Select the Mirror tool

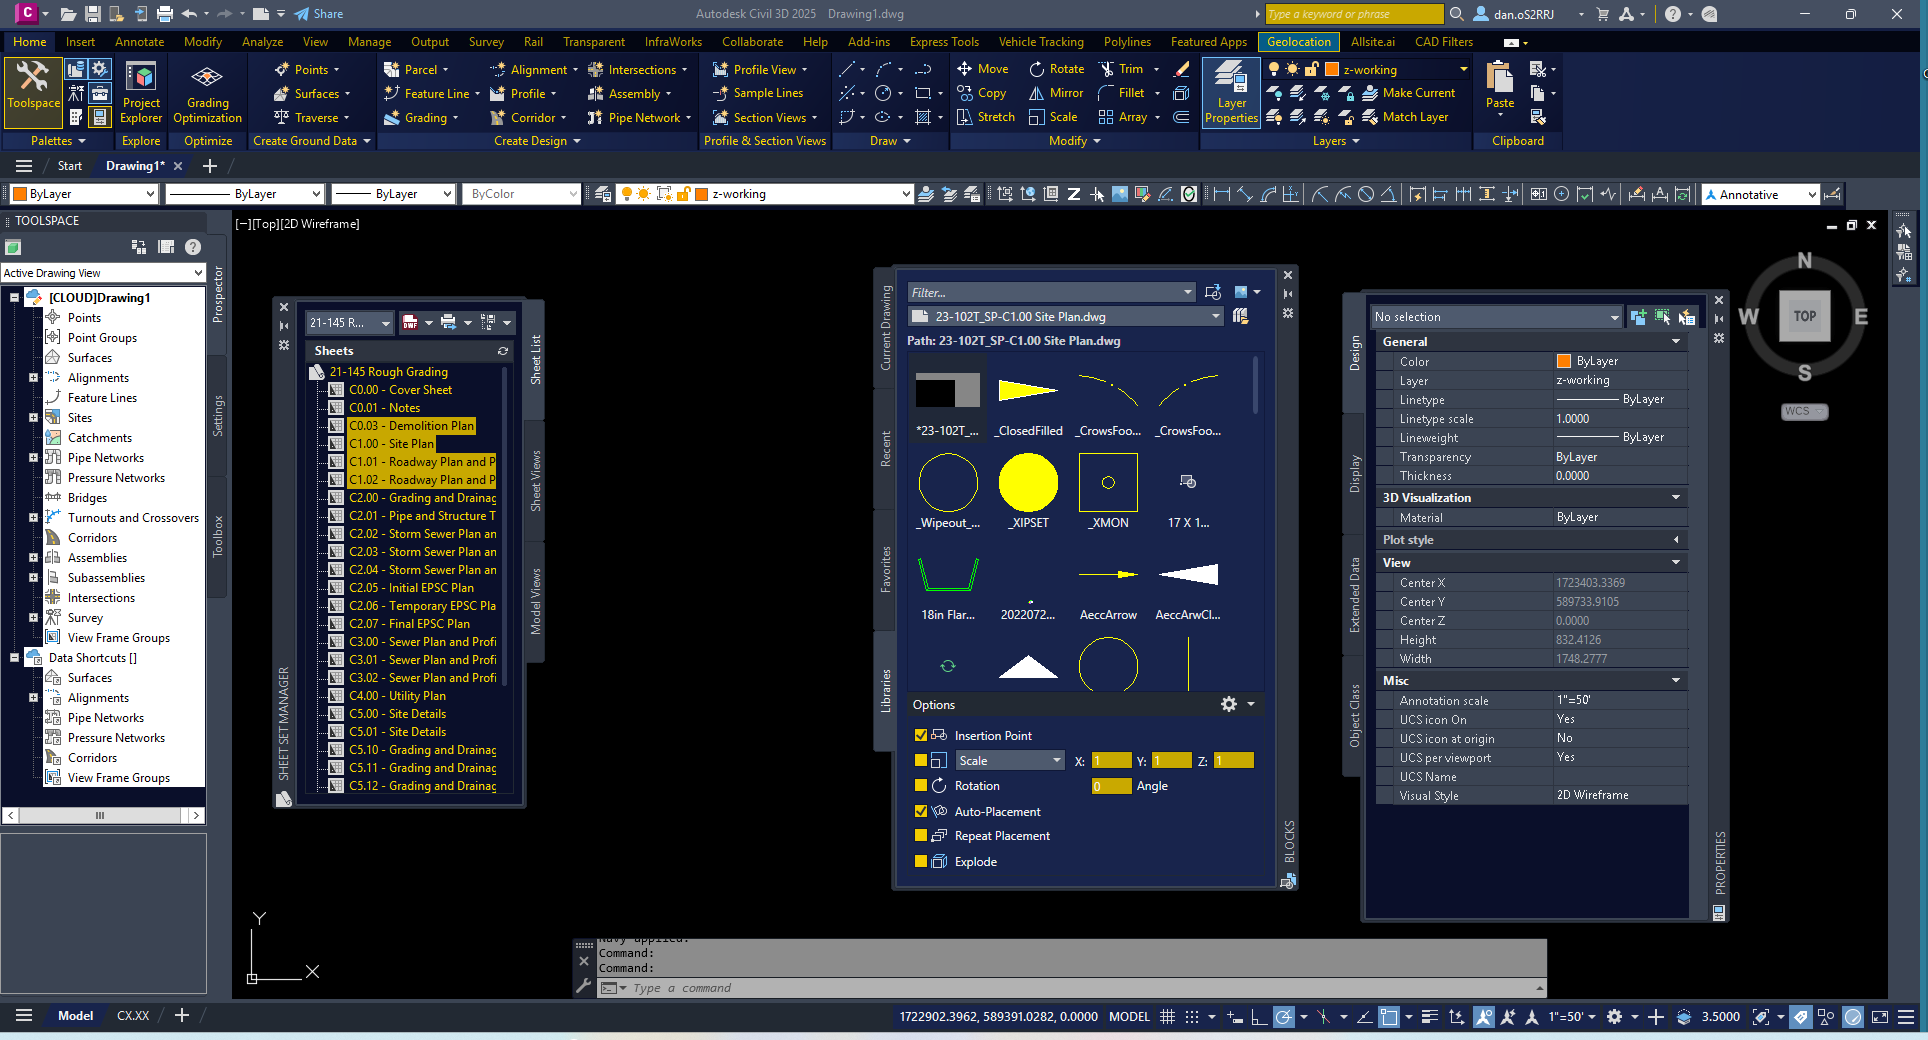[x=1056, y=93]
